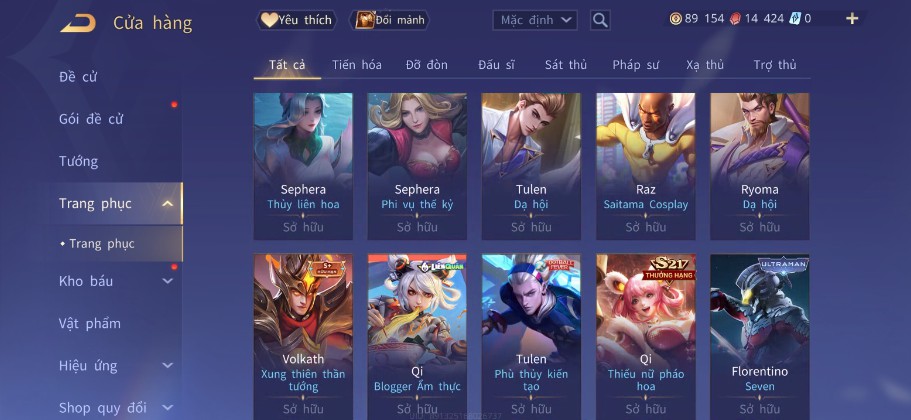Click the red ruby currency icon
Screen dimensions: 911x420
click(x=736, y=19)
